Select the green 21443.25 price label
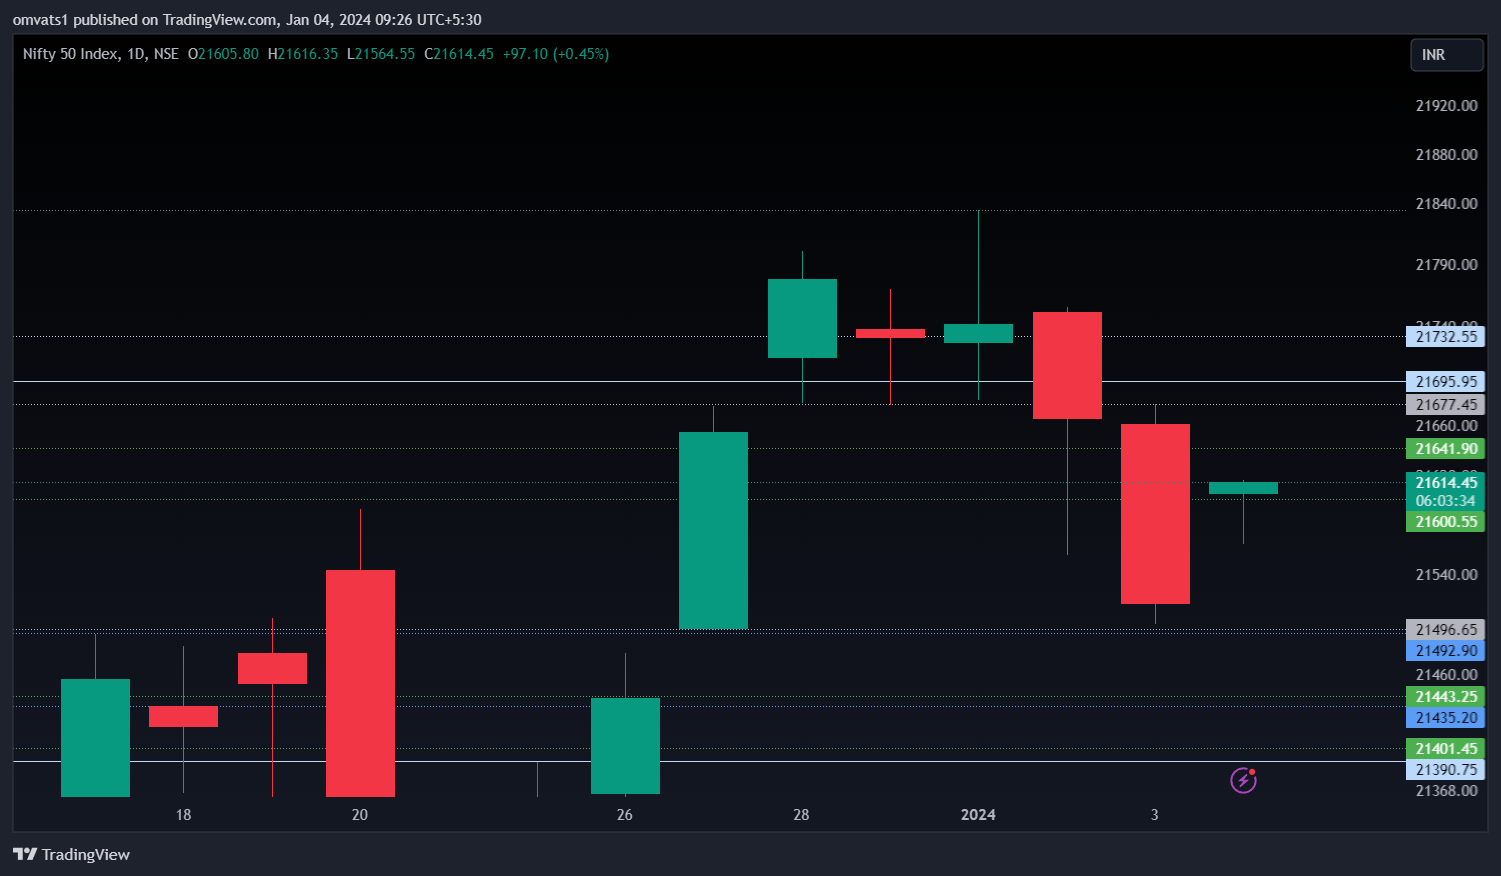The height and width of the screenshot is (876, 1501). tap(1445, 697)
